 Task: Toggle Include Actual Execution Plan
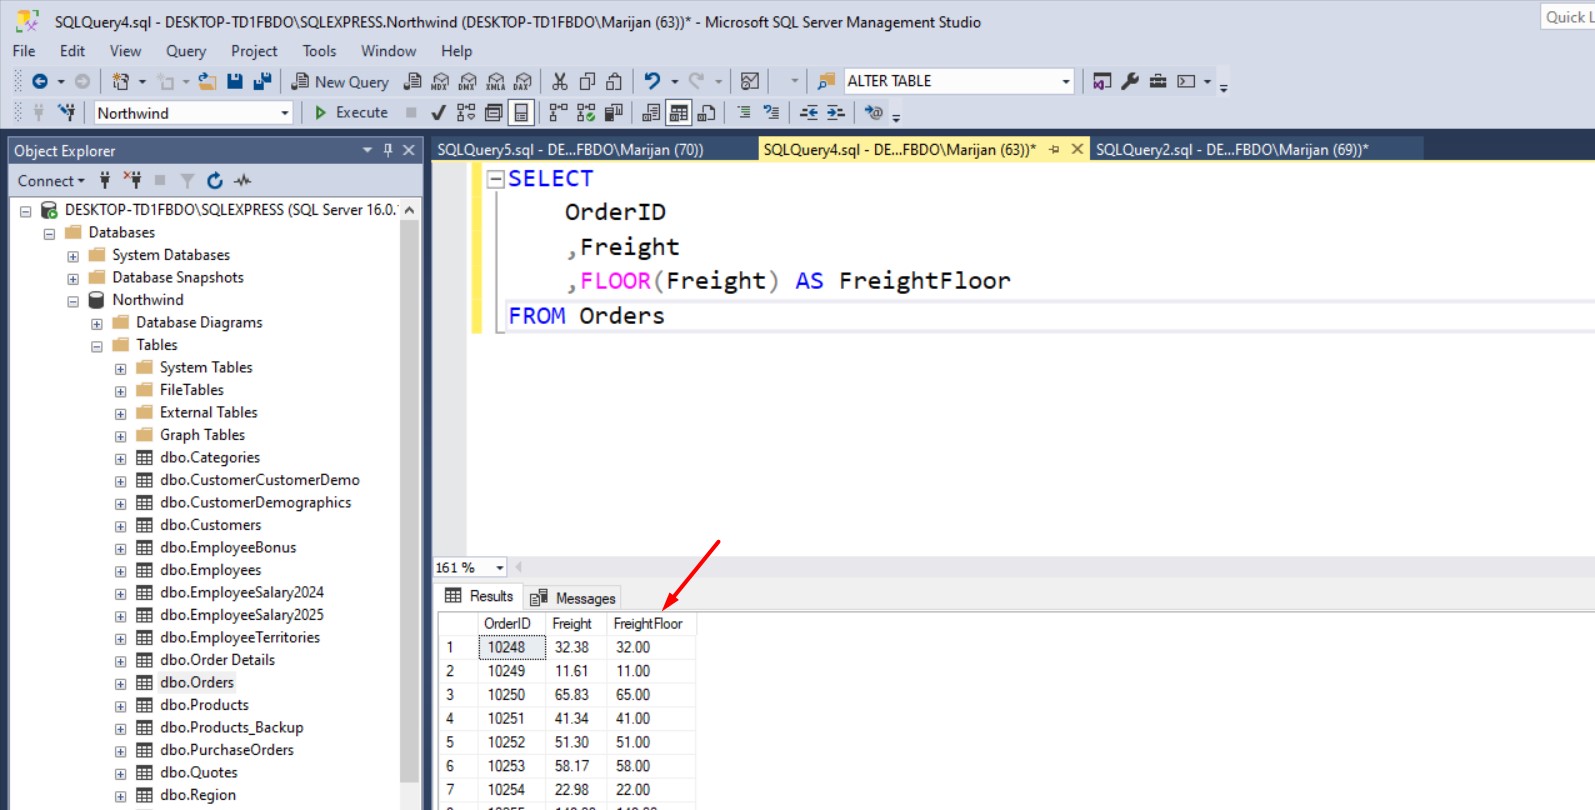(558, 113)
